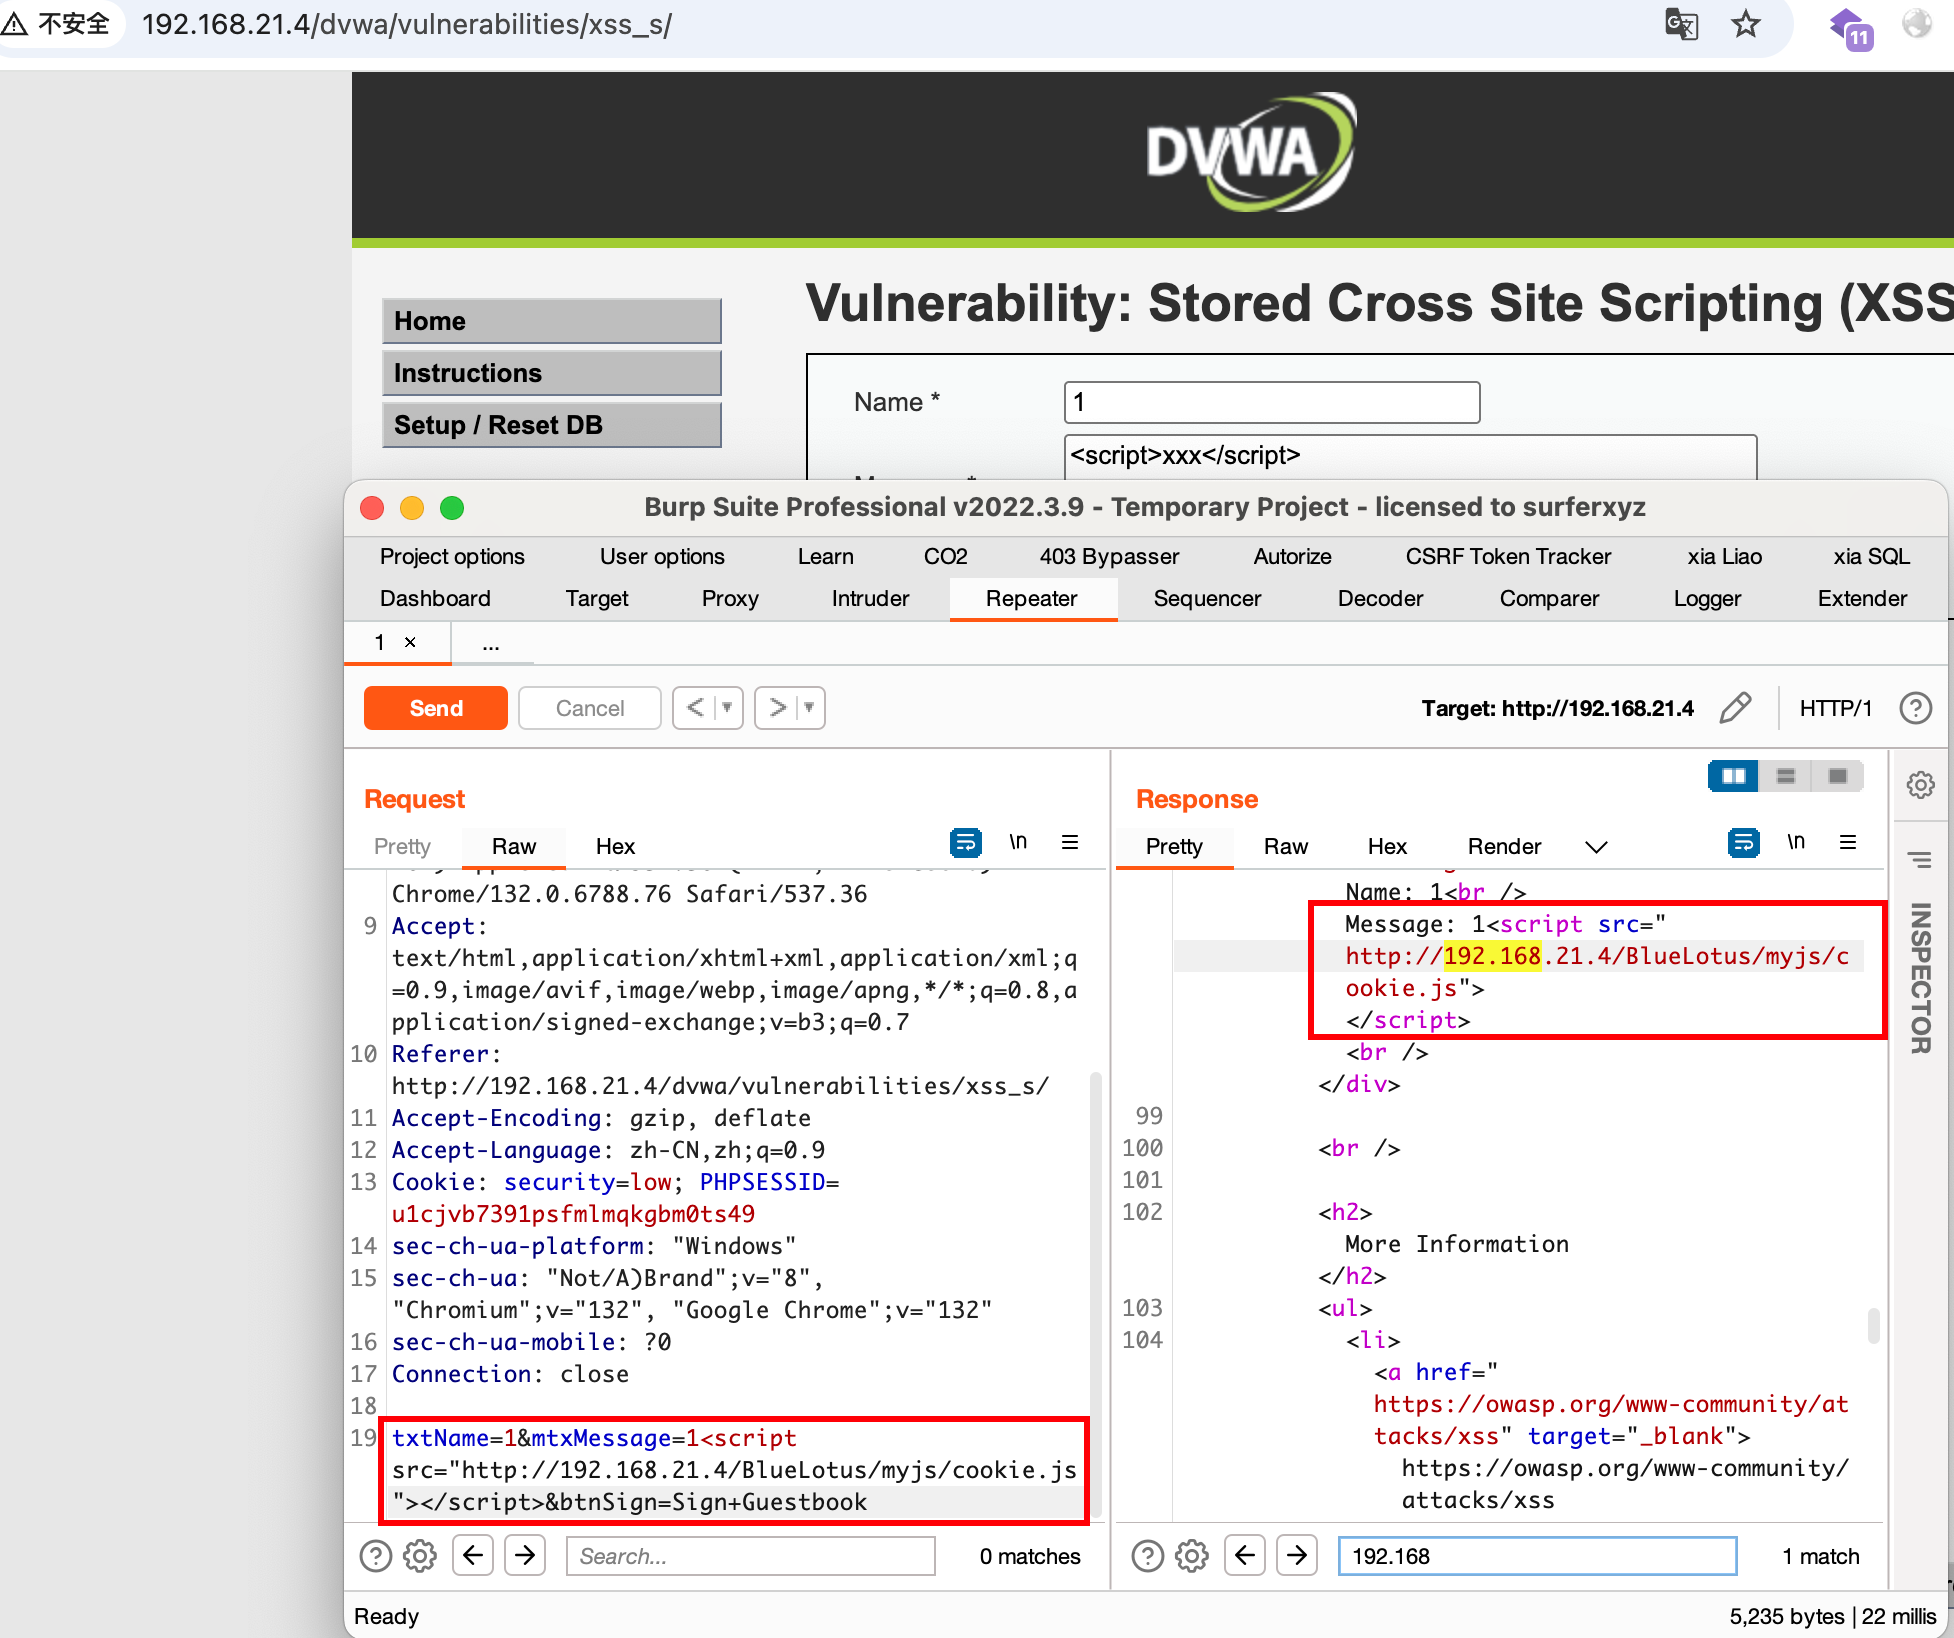The width and height of the screenshot is (1954, 1638).
Task: Select top-bottom split layout view button
Action: [1786, 776]
